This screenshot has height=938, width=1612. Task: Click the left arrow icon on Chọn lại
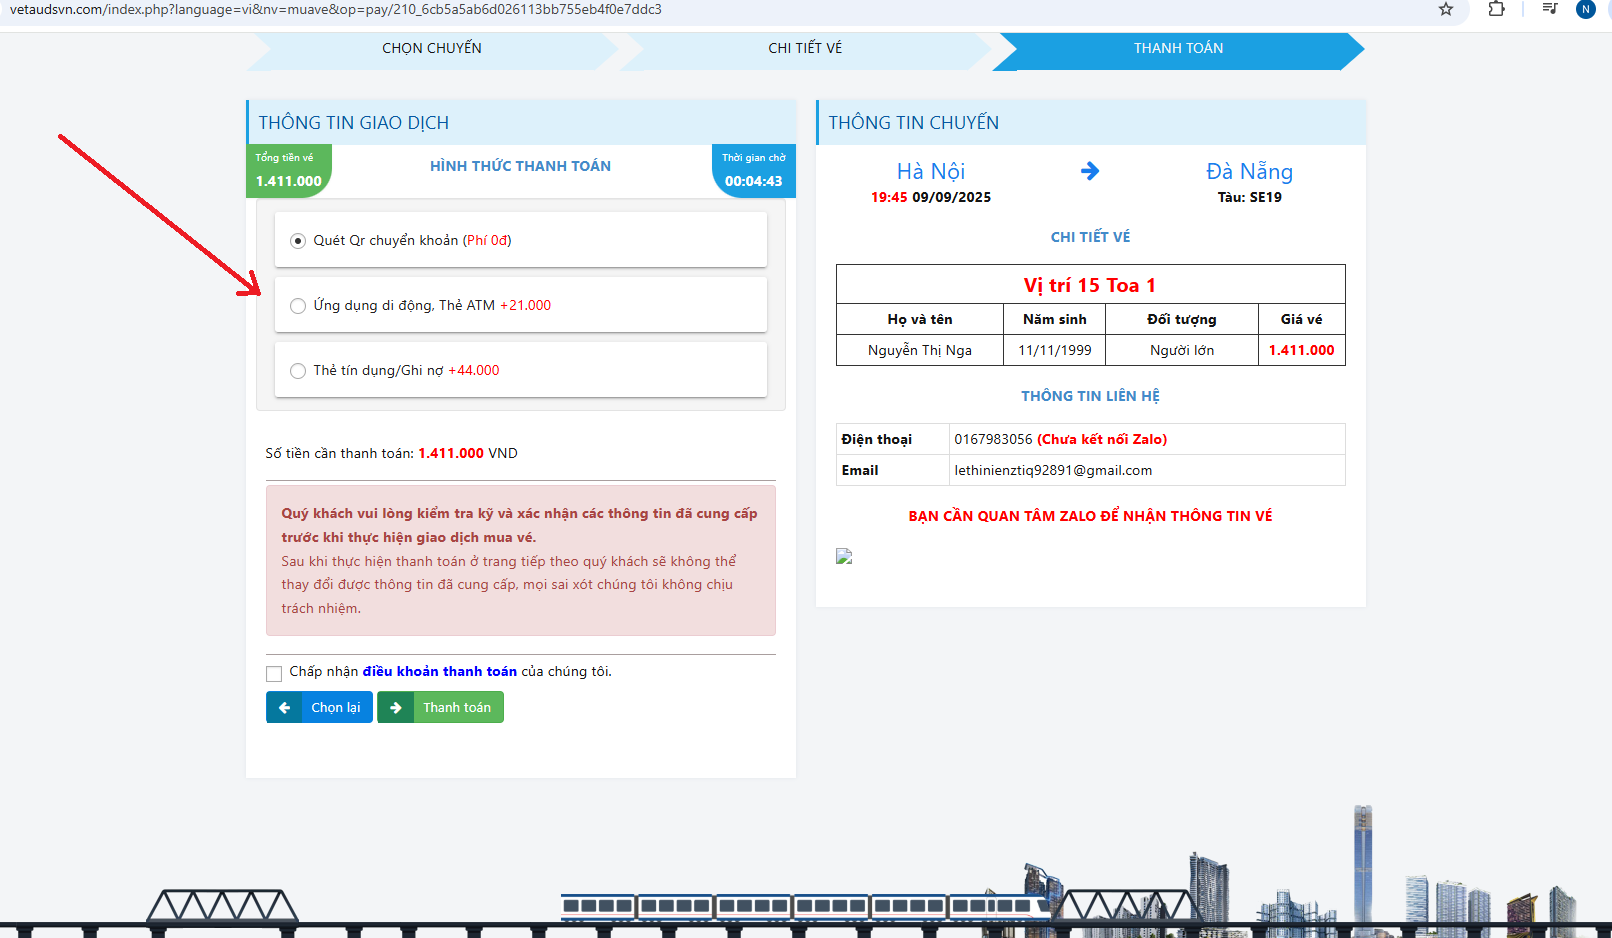pos(285,707)
